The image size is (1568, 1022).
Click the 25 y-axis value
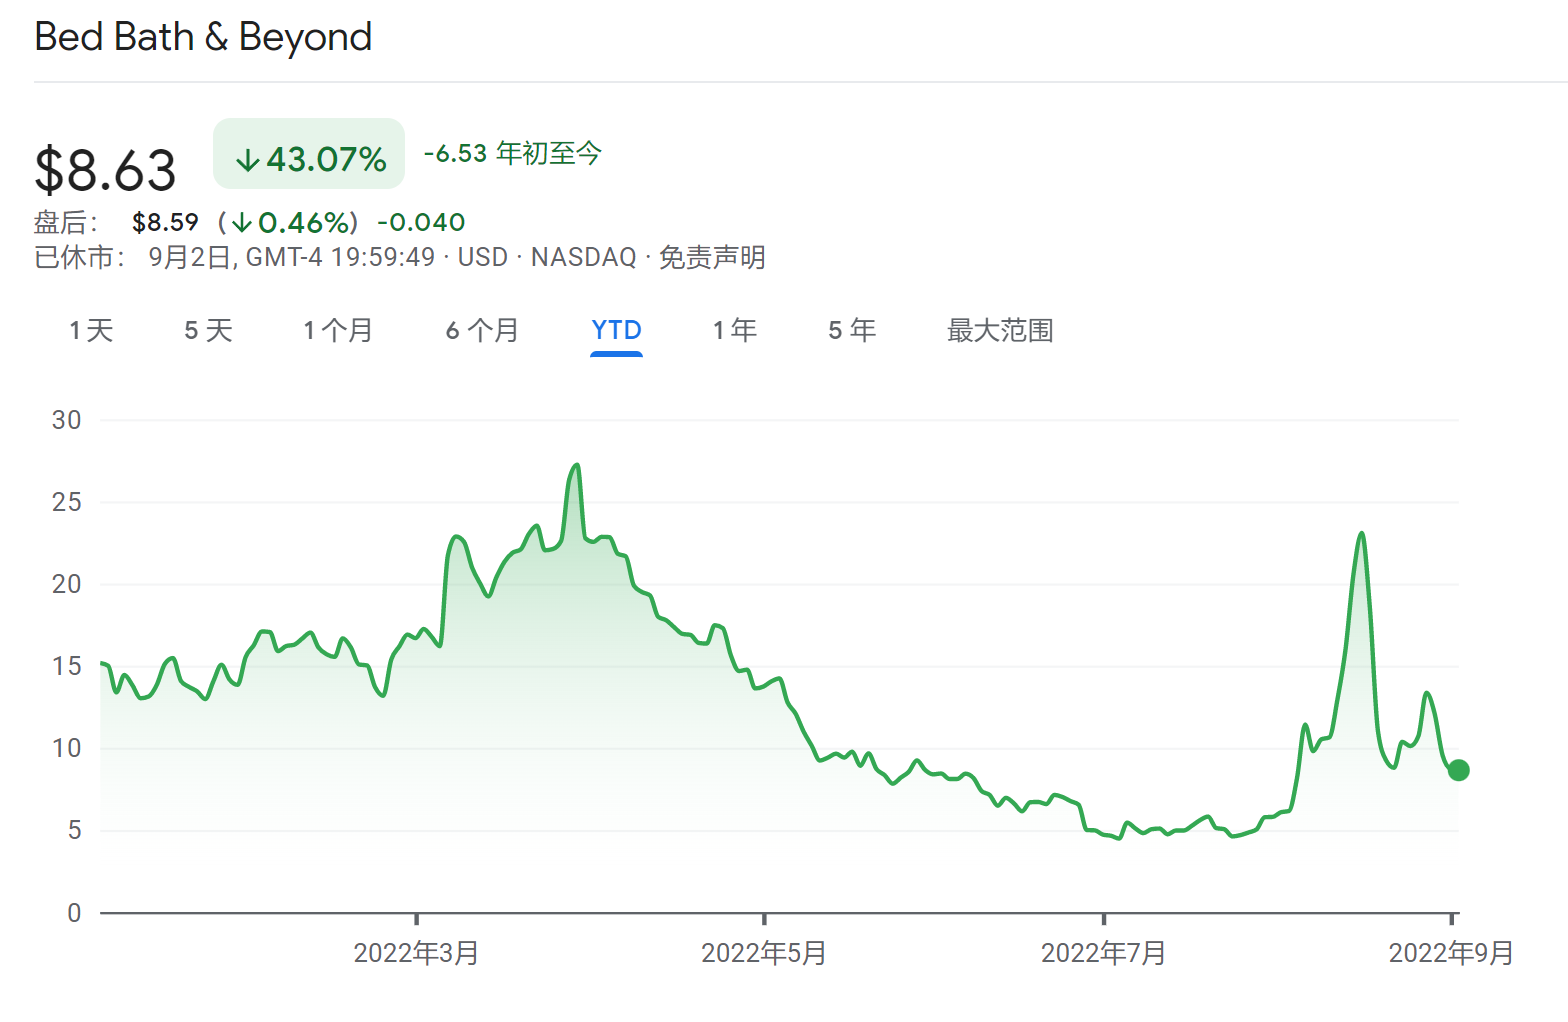66,502
